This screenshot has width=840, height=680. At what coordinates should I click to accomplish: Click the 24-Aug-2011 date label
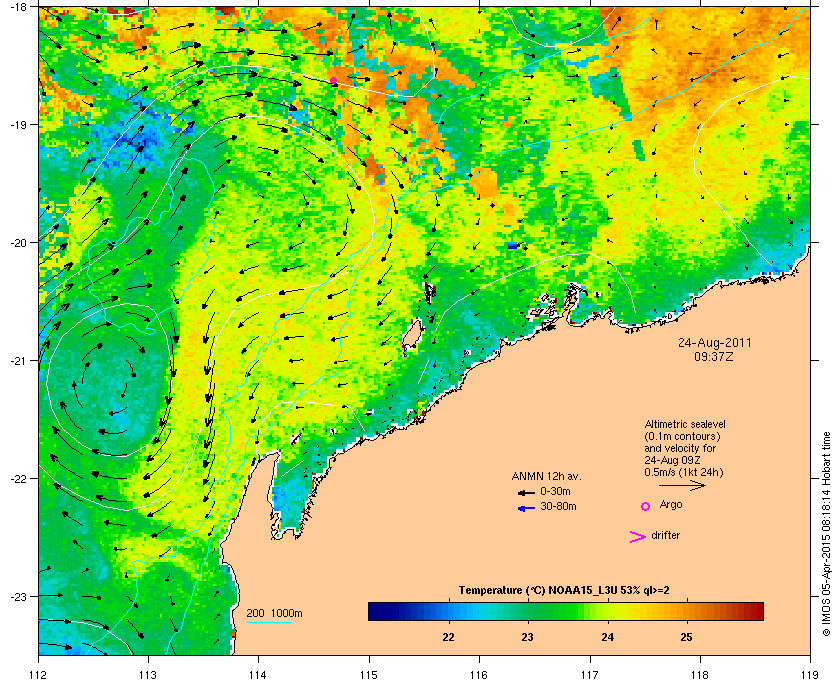[715, 343]
